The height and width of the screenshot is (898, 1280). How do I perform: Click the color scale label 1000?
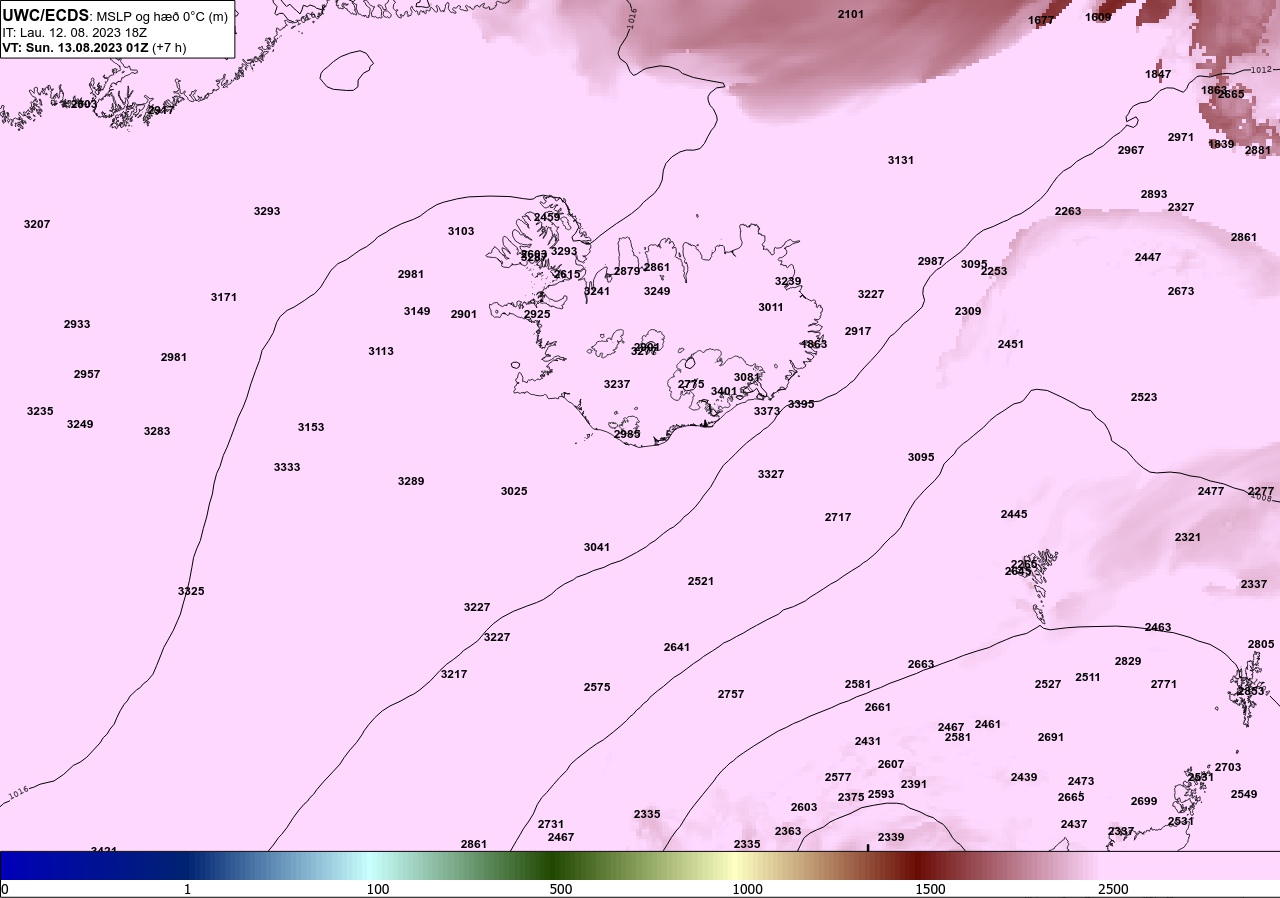click(747, 889)
